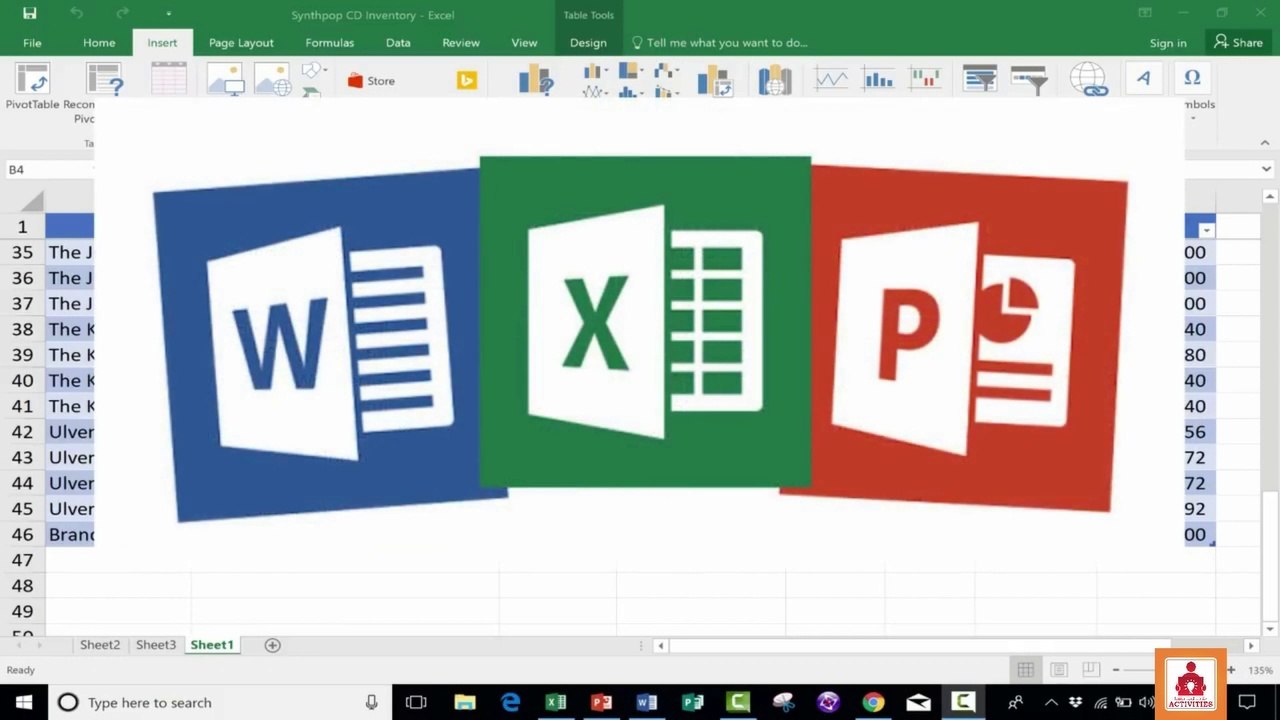Screen dimensions: 1280x720
Task: Switch to the Formulas tab
Action: tap(330, 43)
